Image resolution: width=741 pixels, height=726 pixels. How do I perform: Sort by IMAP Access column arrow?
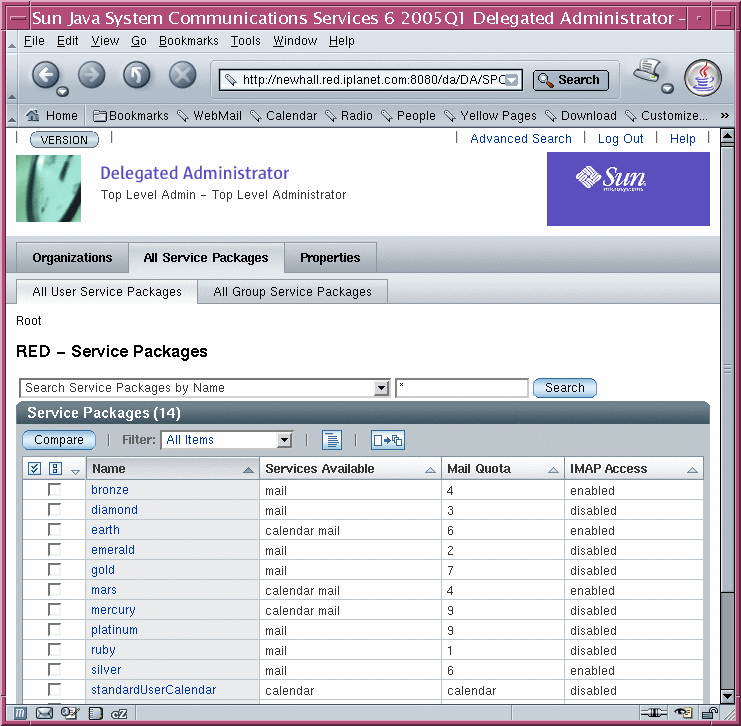click(692, 470)
